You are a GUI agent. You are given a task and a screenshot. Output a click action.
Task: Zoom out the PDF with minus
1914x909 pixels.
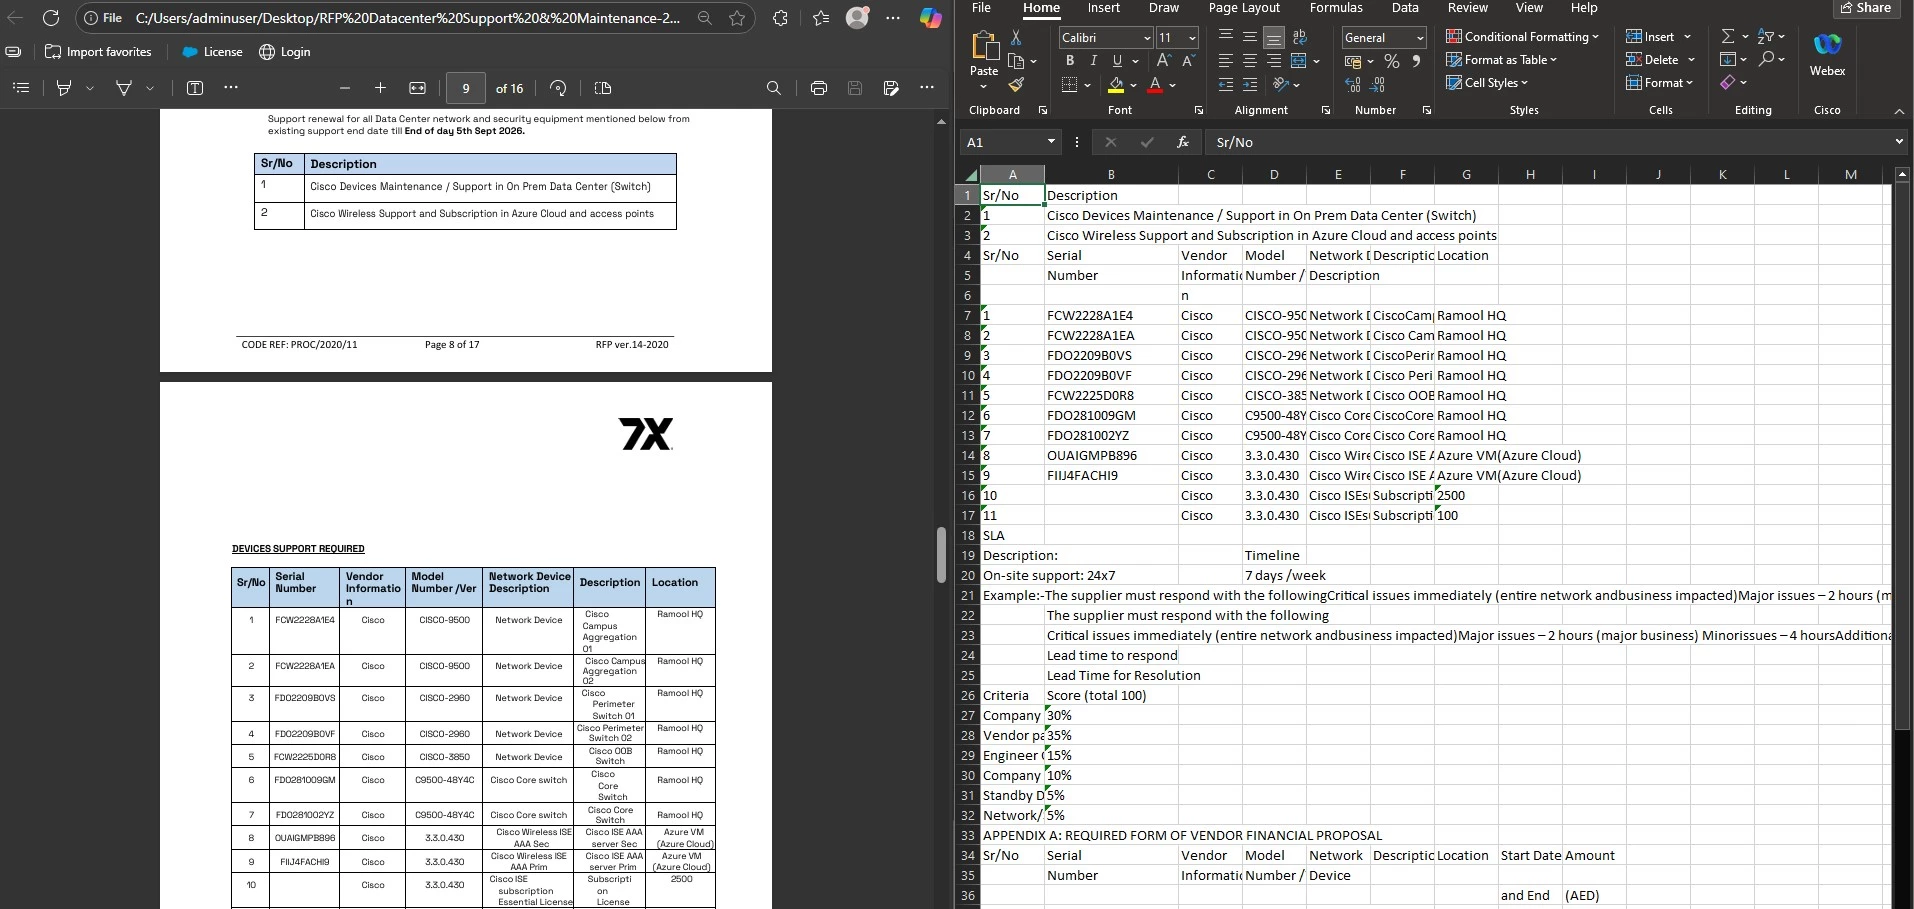point(345,88)
